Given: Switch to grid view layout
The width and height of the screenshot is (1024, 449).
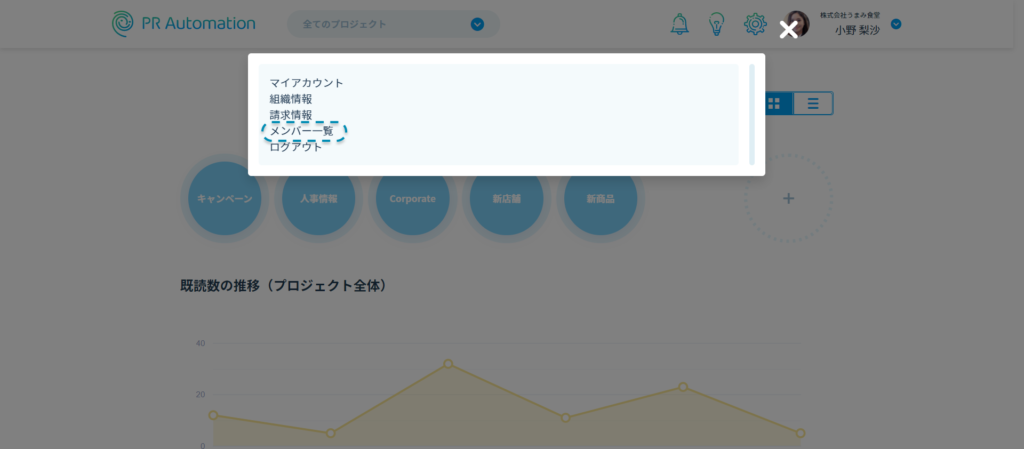Looking at the screenshot, I should (775, 103).
